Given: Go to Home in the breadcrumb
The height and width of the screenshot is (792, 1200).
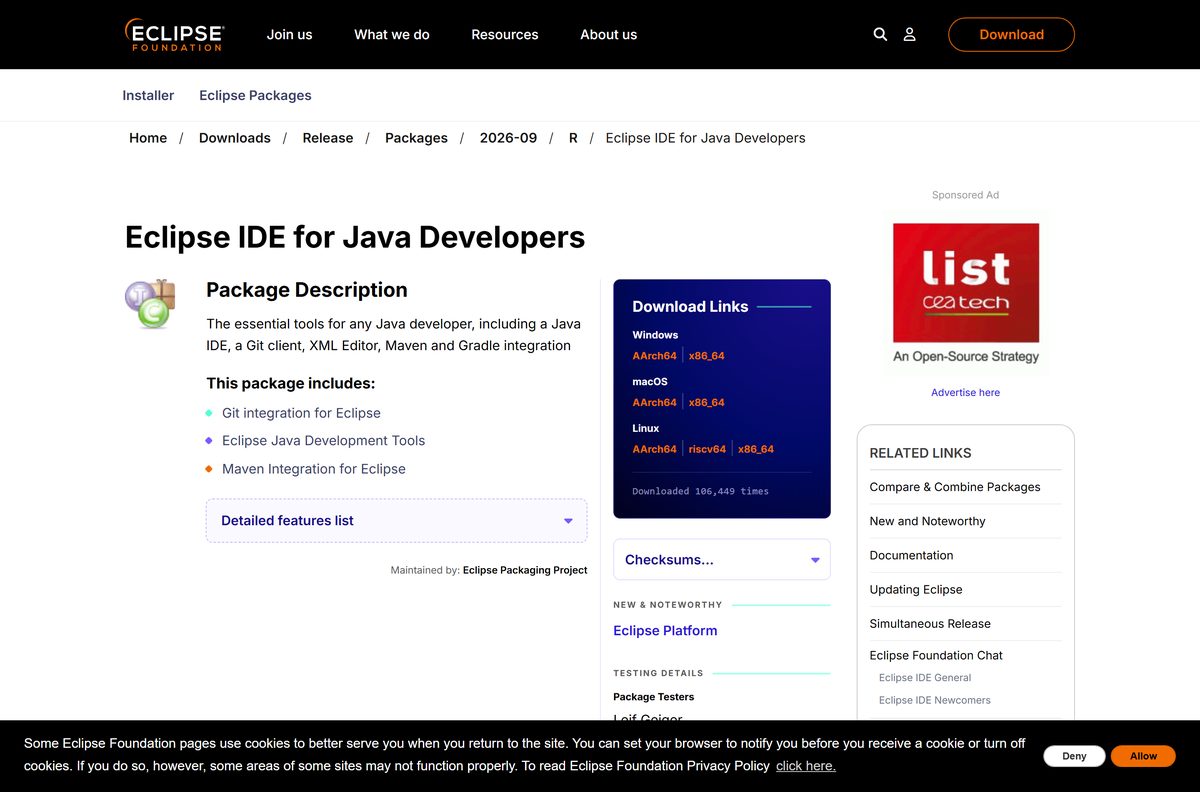Looking at the screenshot, I should 148,138.
